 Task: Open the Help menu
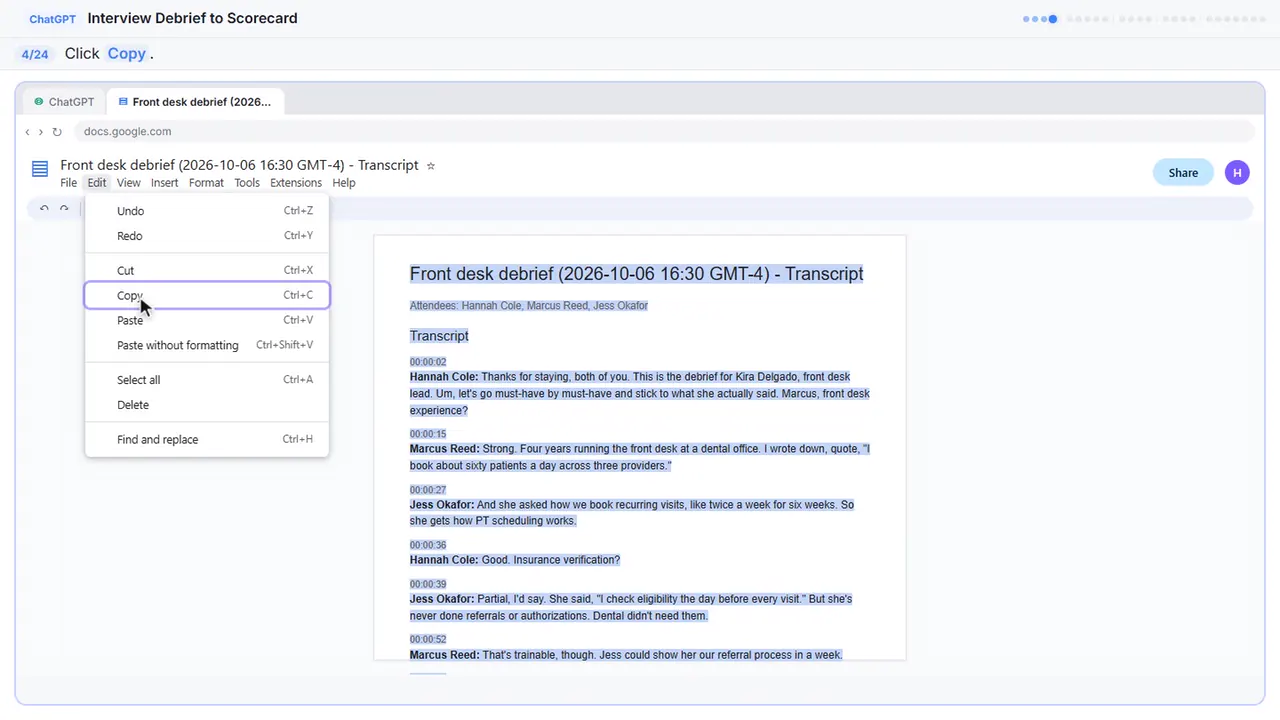click(x=344, y=183)
